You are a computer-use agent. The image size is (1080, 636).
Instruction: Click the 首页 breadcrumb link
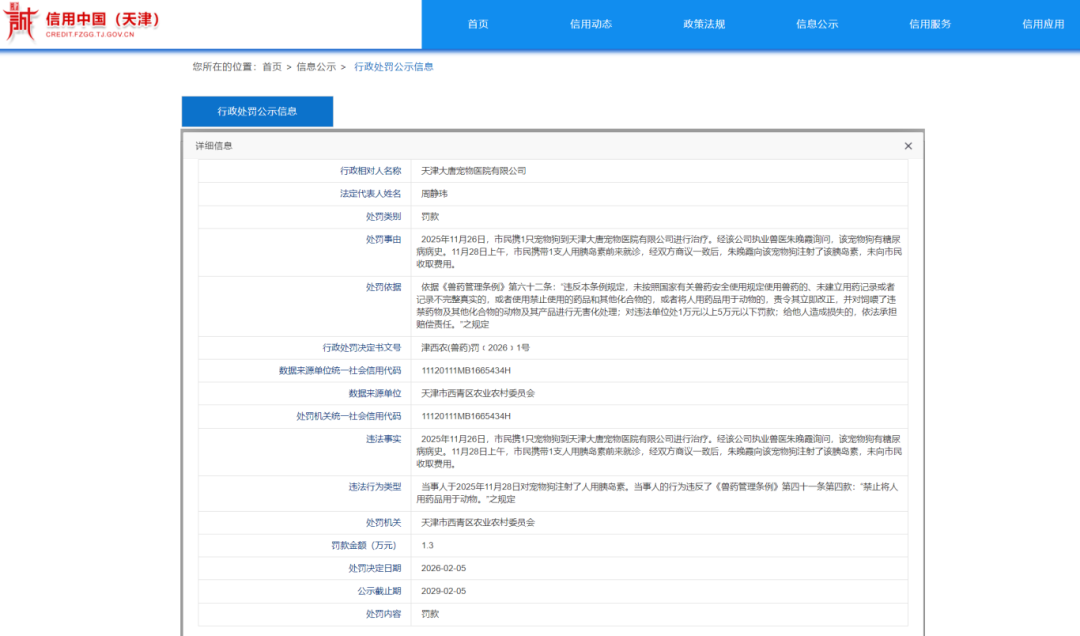click(272, 67)
